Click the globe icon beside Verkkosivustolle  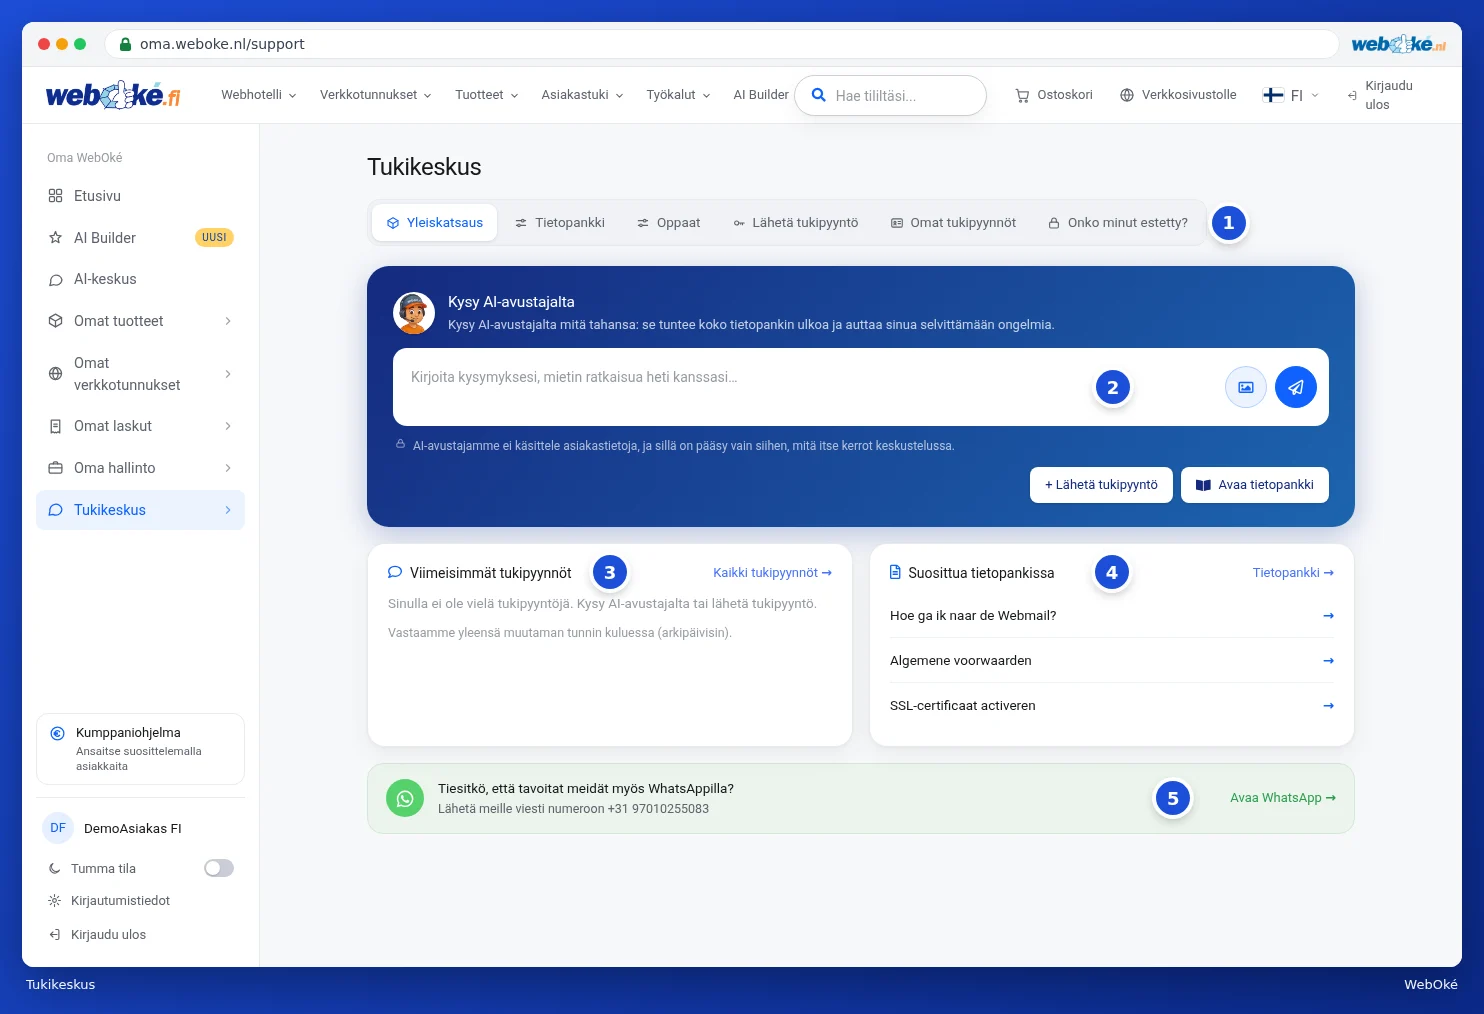tap(1127, 95)
